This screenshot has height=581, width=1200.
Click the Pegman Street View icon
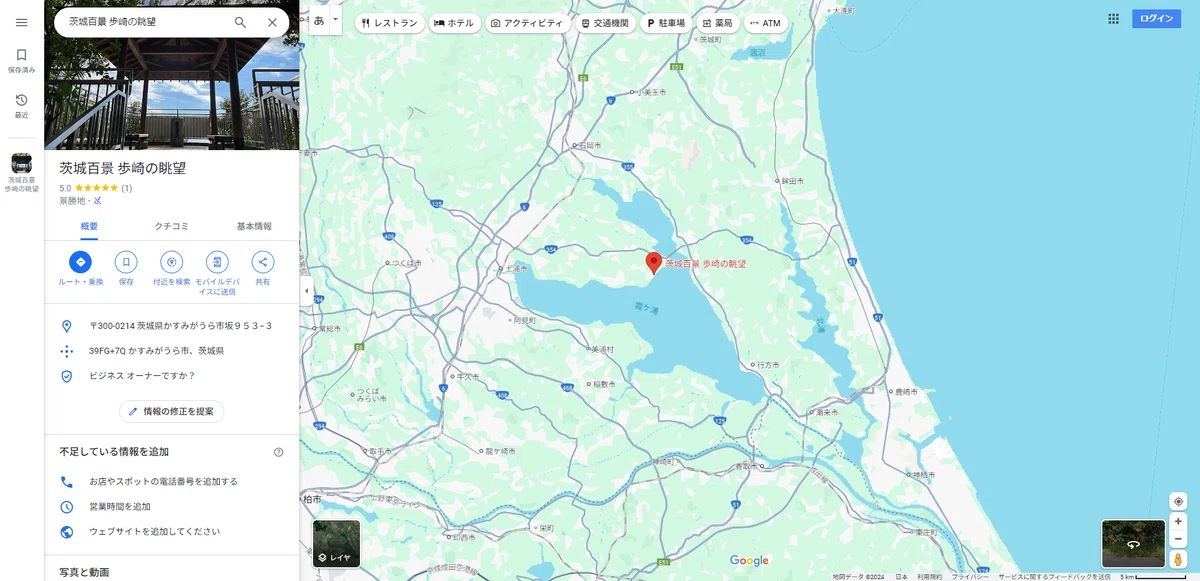(1178, 558)
